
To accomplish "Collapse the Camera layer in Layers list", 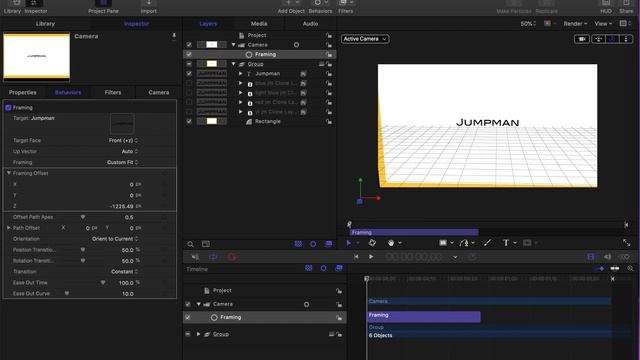I will tap(233, 45).
